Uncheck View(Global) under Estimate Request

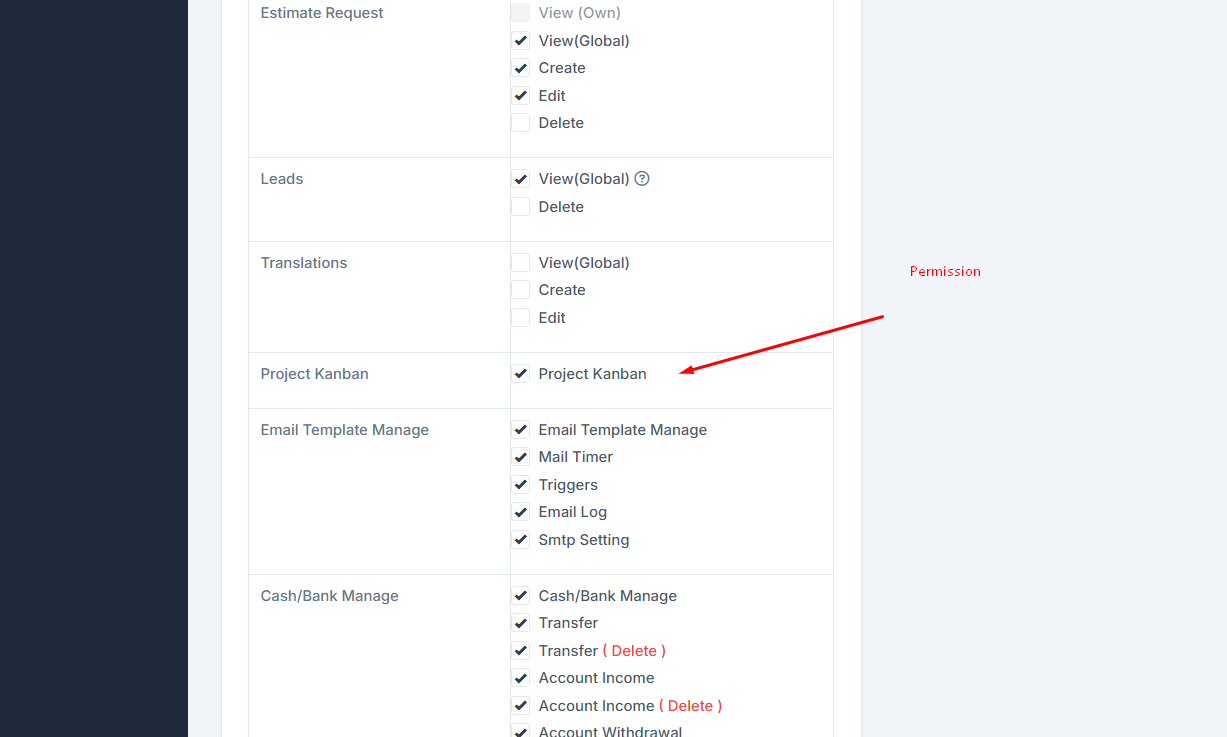[x=521, y=41]
